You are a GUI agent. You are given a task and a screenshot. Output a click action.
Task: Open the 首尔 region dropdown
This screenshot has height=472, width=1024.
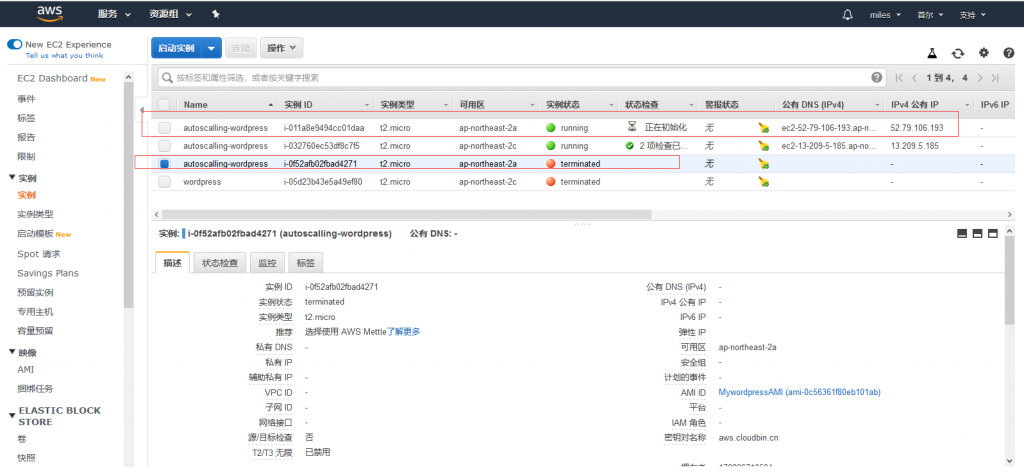[929, 14]
